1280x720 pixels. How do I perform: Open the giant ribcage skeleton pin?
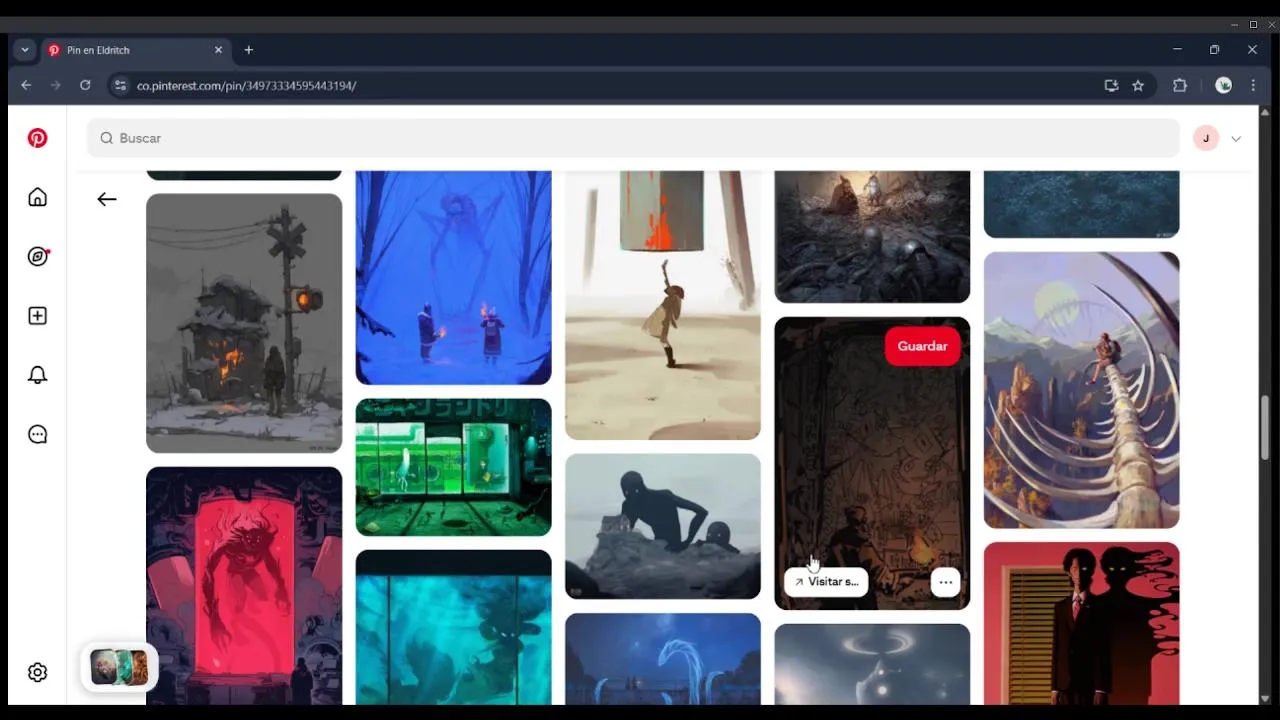[x=1081, y=390]
